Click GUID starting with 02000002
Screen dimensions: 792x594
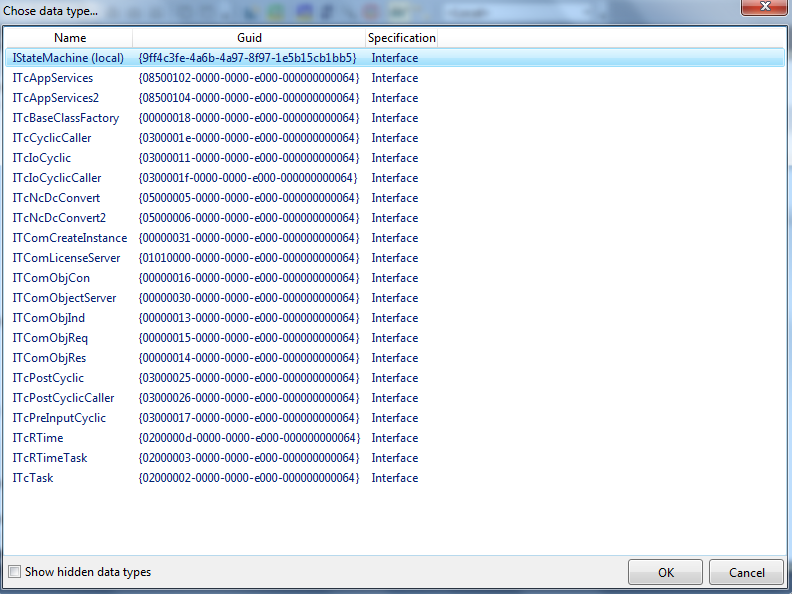249,478
